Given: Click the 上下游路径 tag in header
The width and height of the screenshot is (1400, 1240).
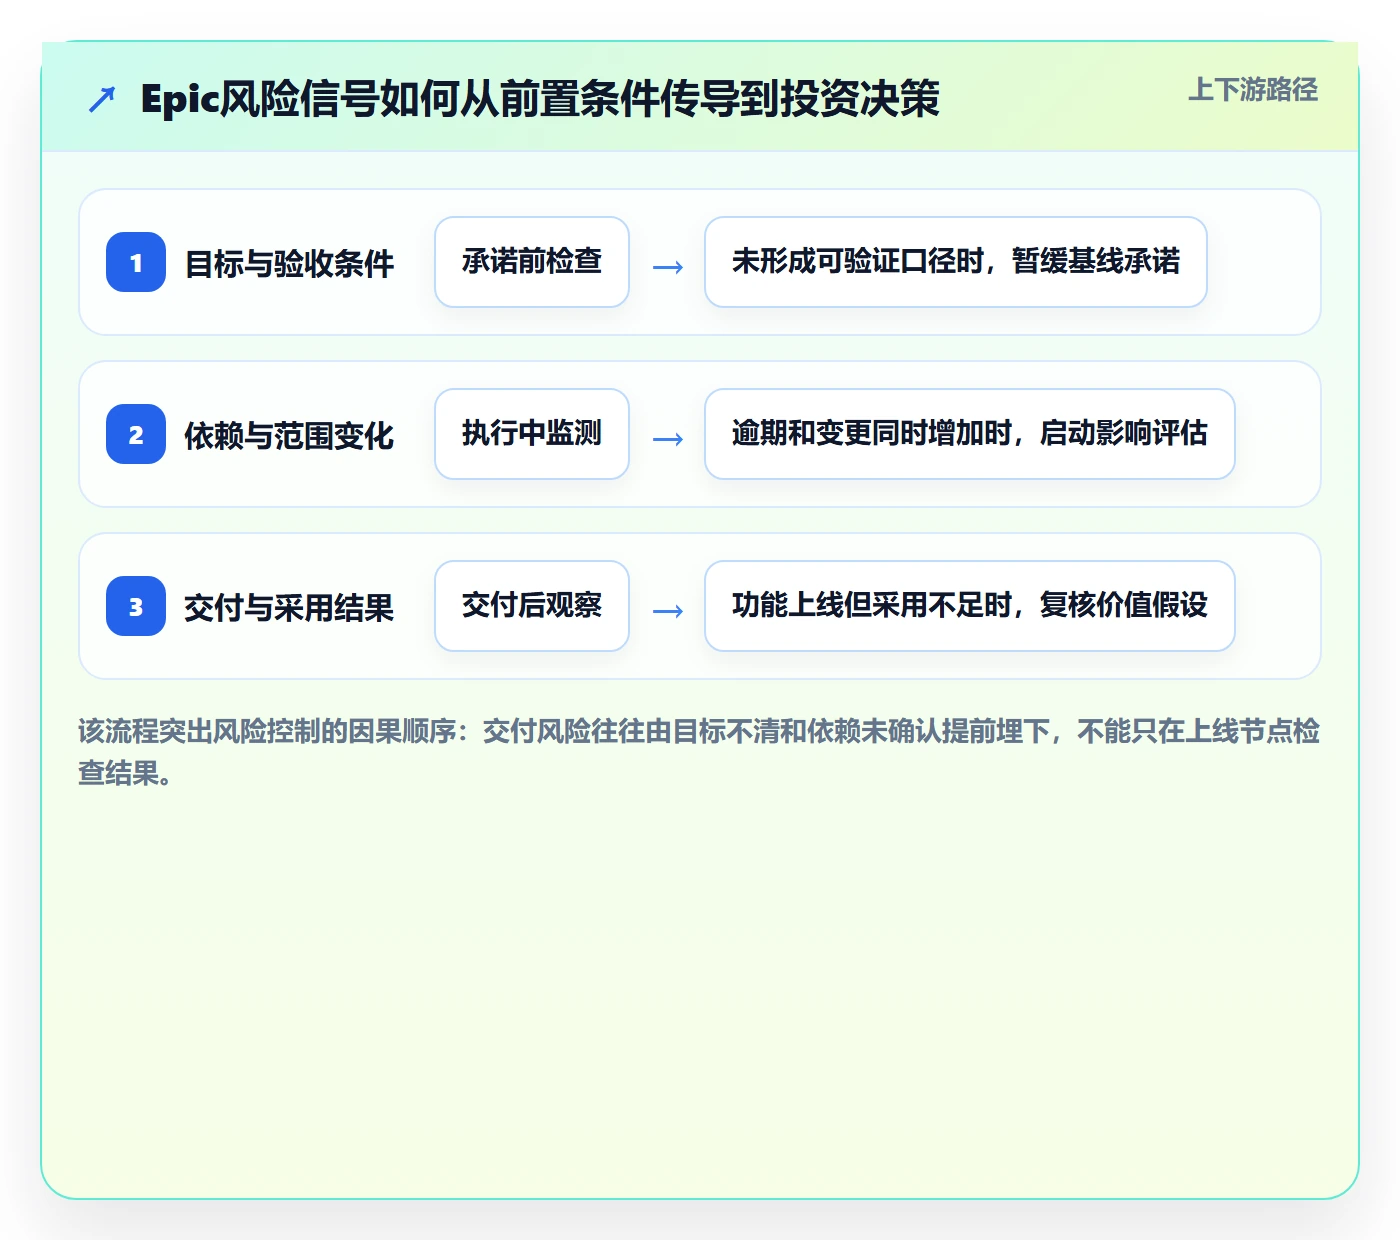Looking at the screenshot, I should click(1253, 90).
